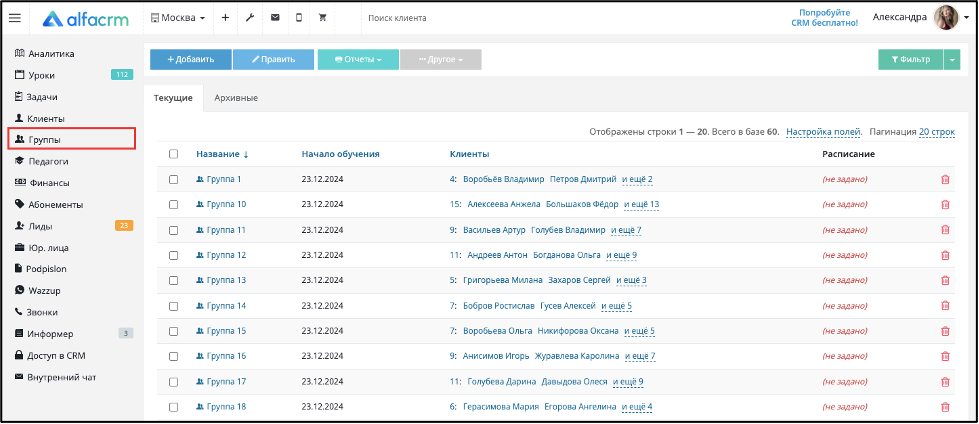Expand the Отчеты dropdown button
Viewport: 979px width, 424px height.
(x=358, y=59)
